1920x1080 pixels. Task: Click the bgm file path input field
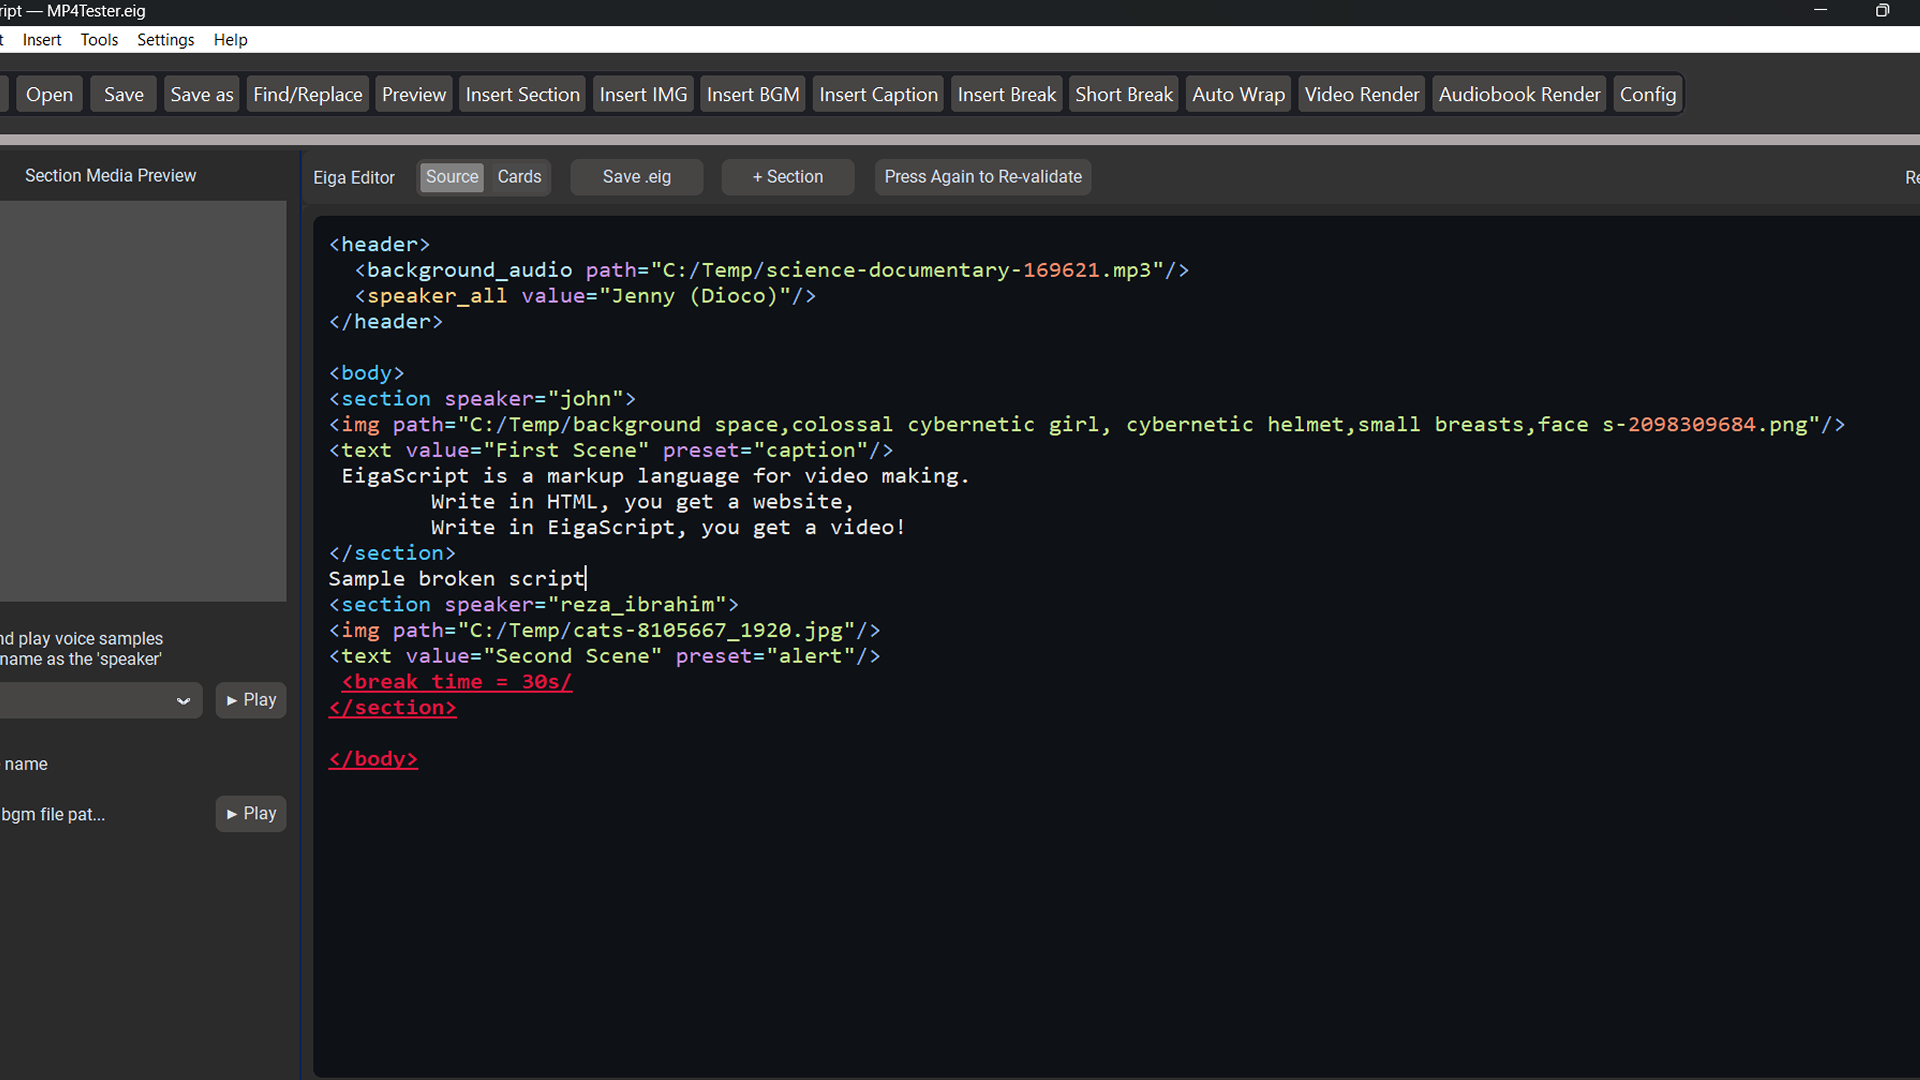[100, 814]
